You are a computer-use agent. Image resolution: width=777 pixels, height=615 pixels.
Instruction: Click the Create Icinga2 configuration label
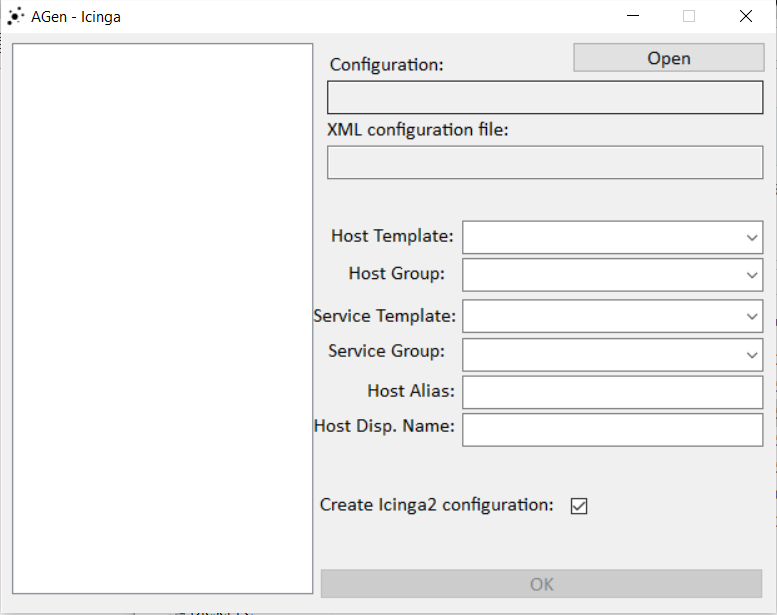436,505
